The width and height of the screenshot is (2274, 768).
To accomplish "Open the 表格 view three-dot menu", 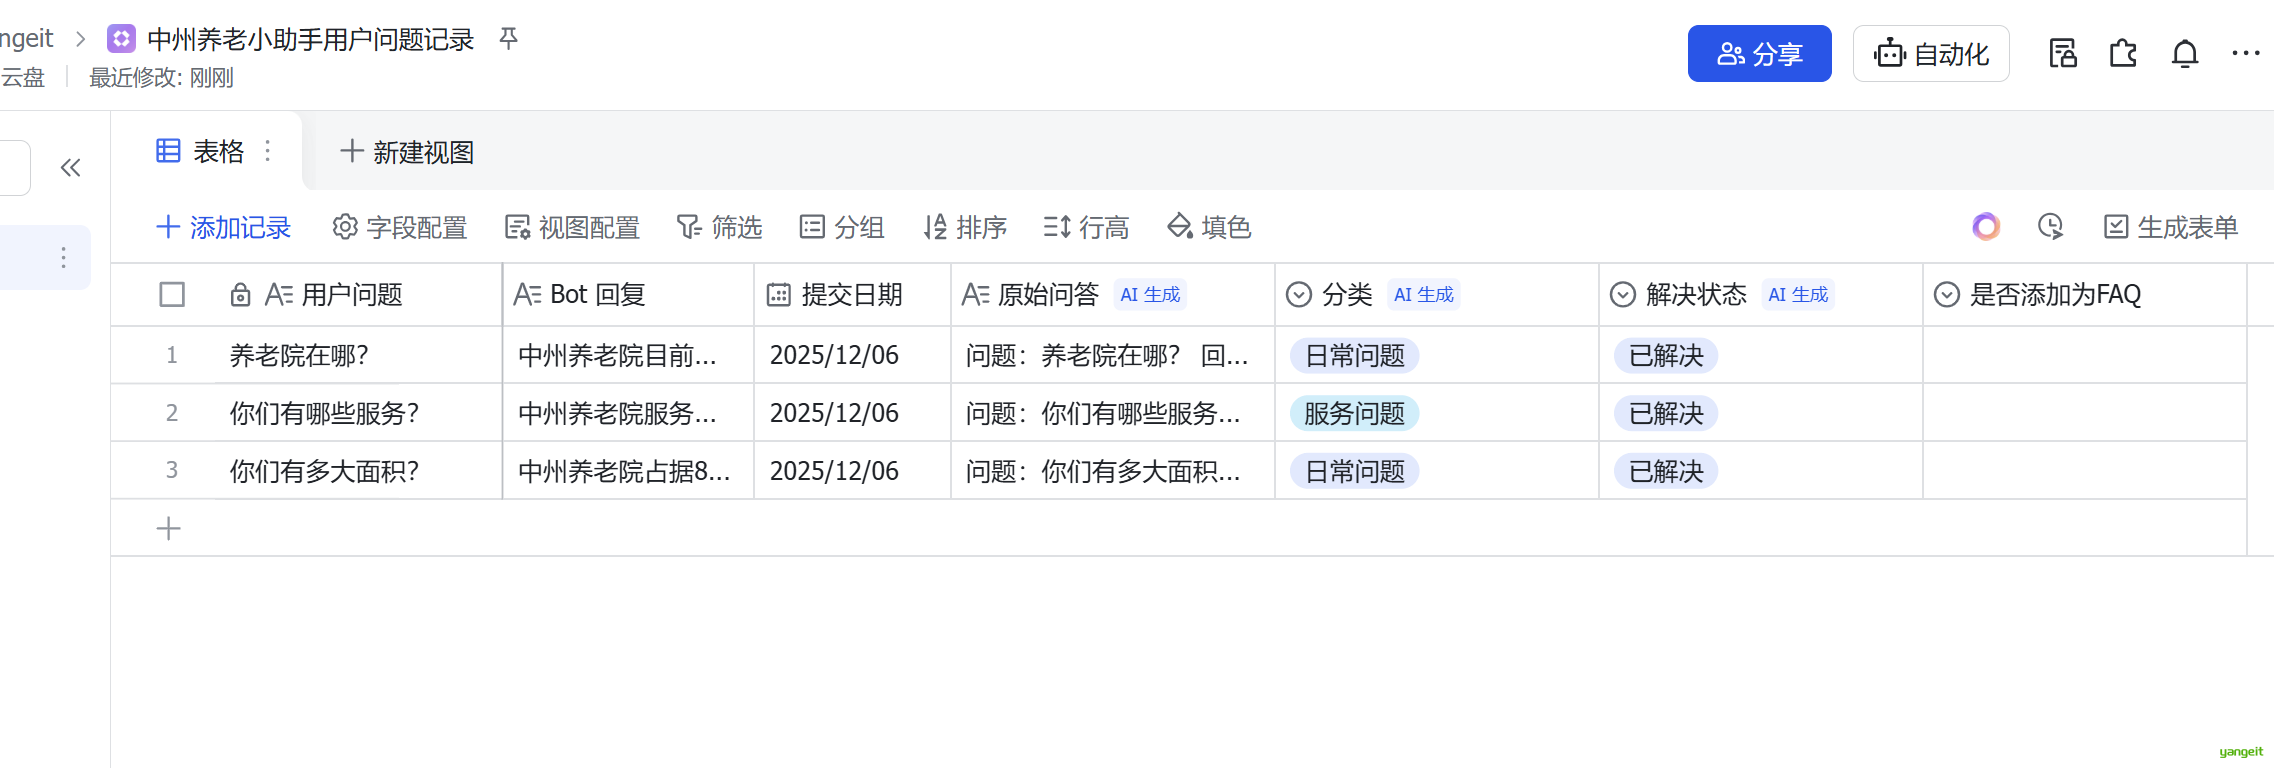I will click(268, 151).
